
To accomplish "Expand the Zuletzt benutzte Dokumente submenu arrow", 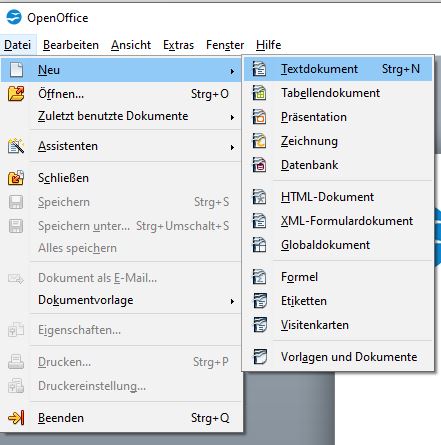I will 232,117.
